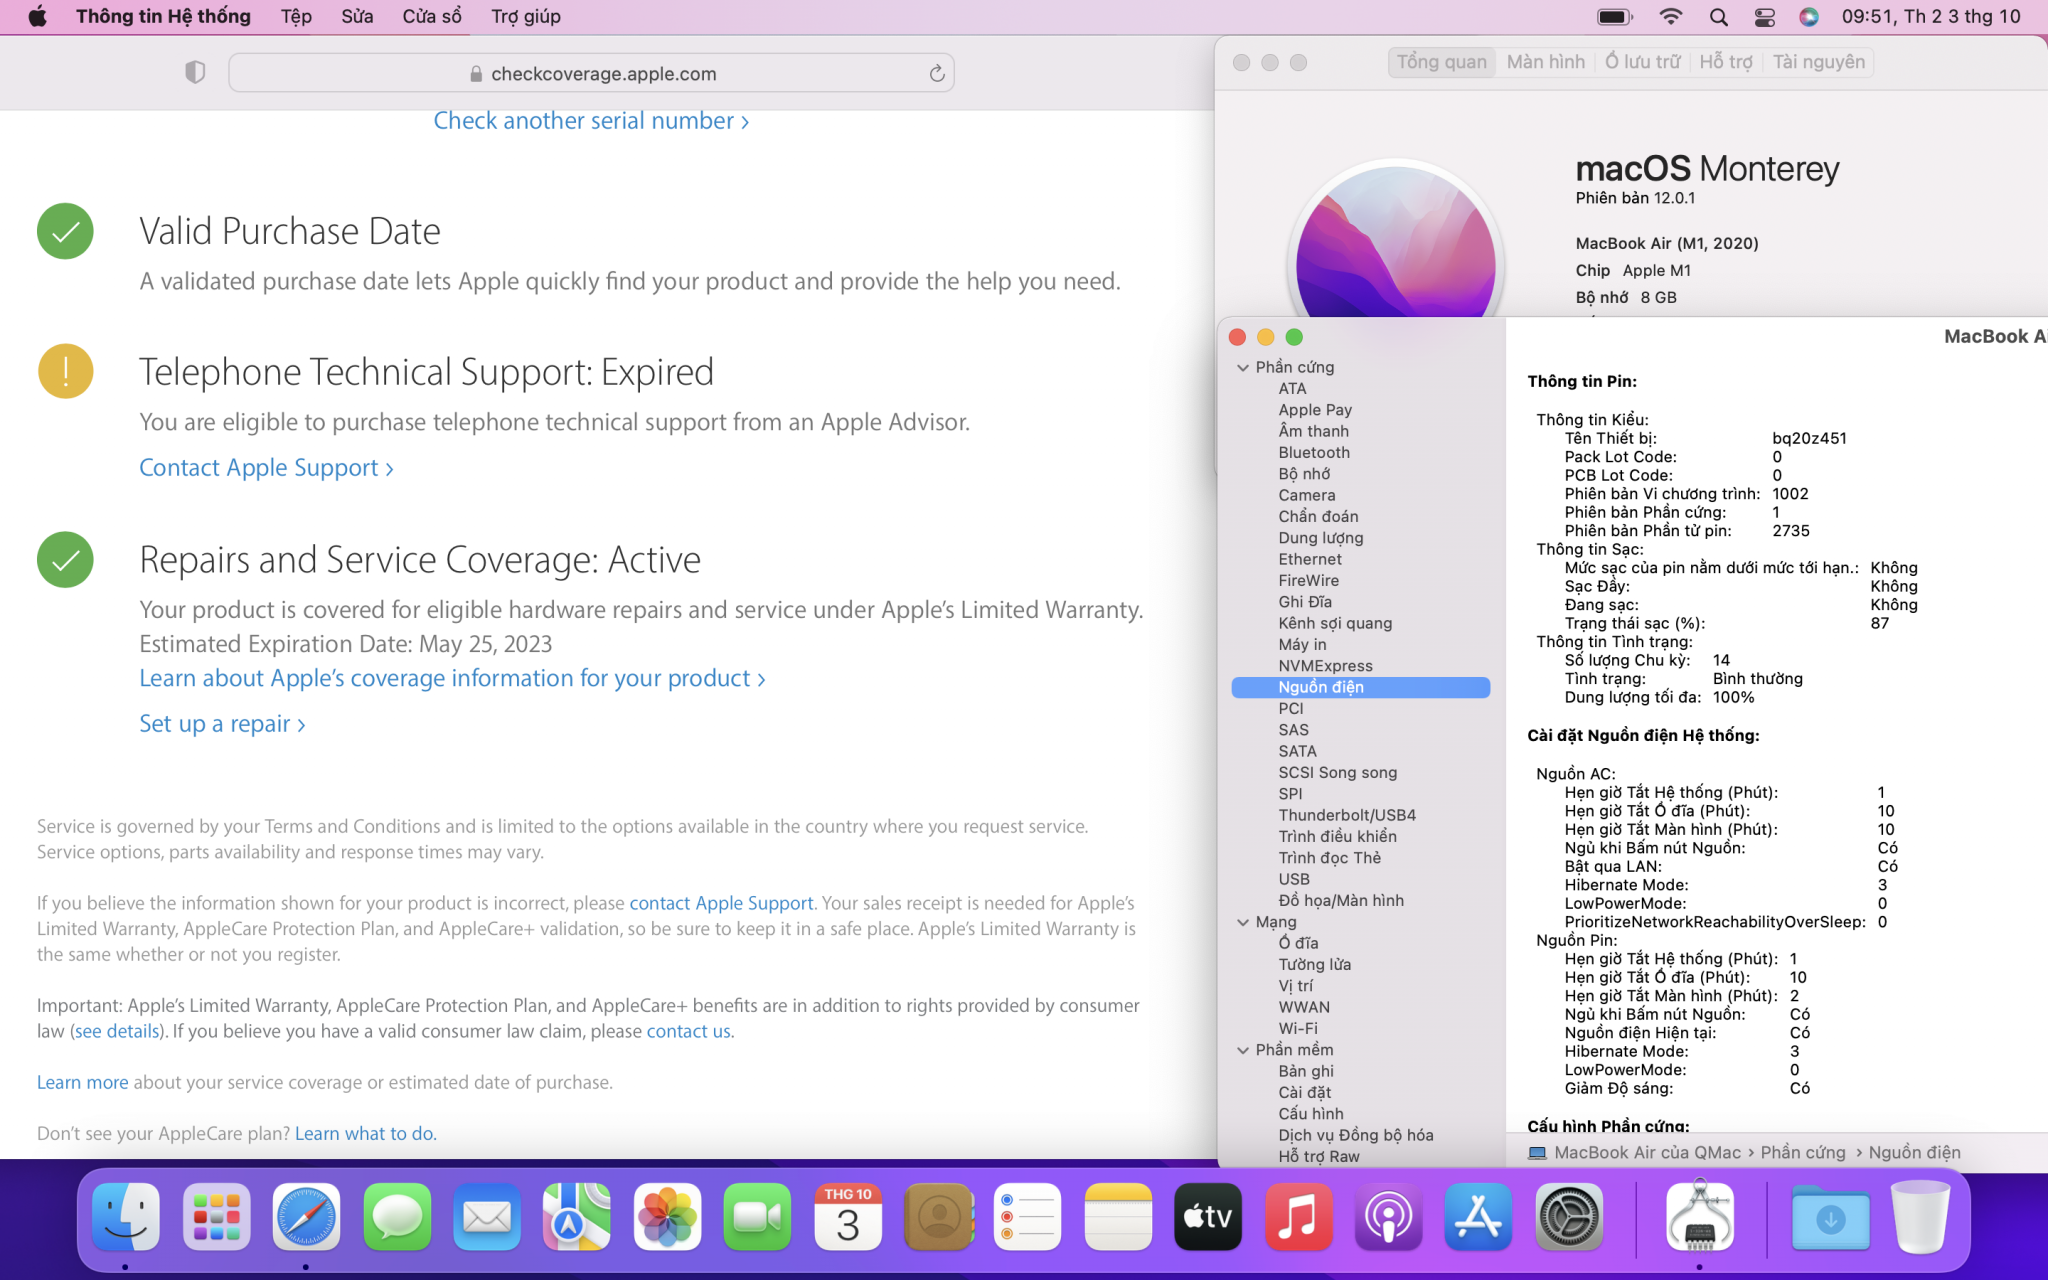The width and height of the screenshot is (2048, 1280).
Task: Collapse the Mạng section chevron
Action: pyautogui.click(x=1243, y=922)
